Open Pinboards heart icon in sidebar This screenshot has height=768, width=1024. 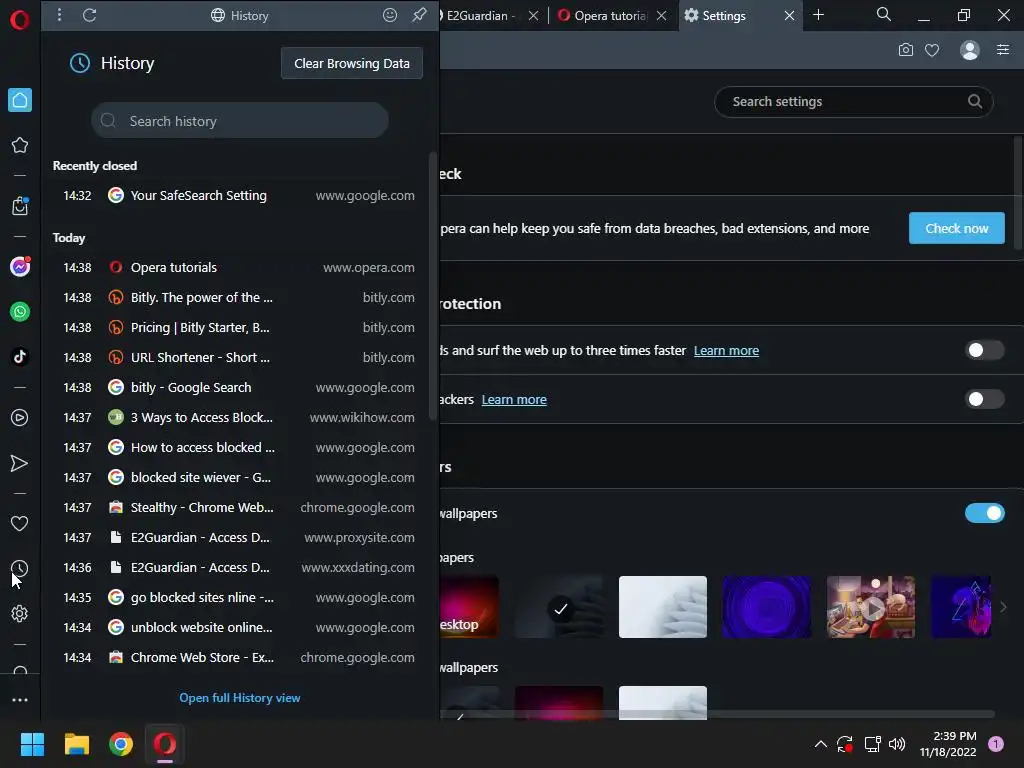(x=20, y=523)
